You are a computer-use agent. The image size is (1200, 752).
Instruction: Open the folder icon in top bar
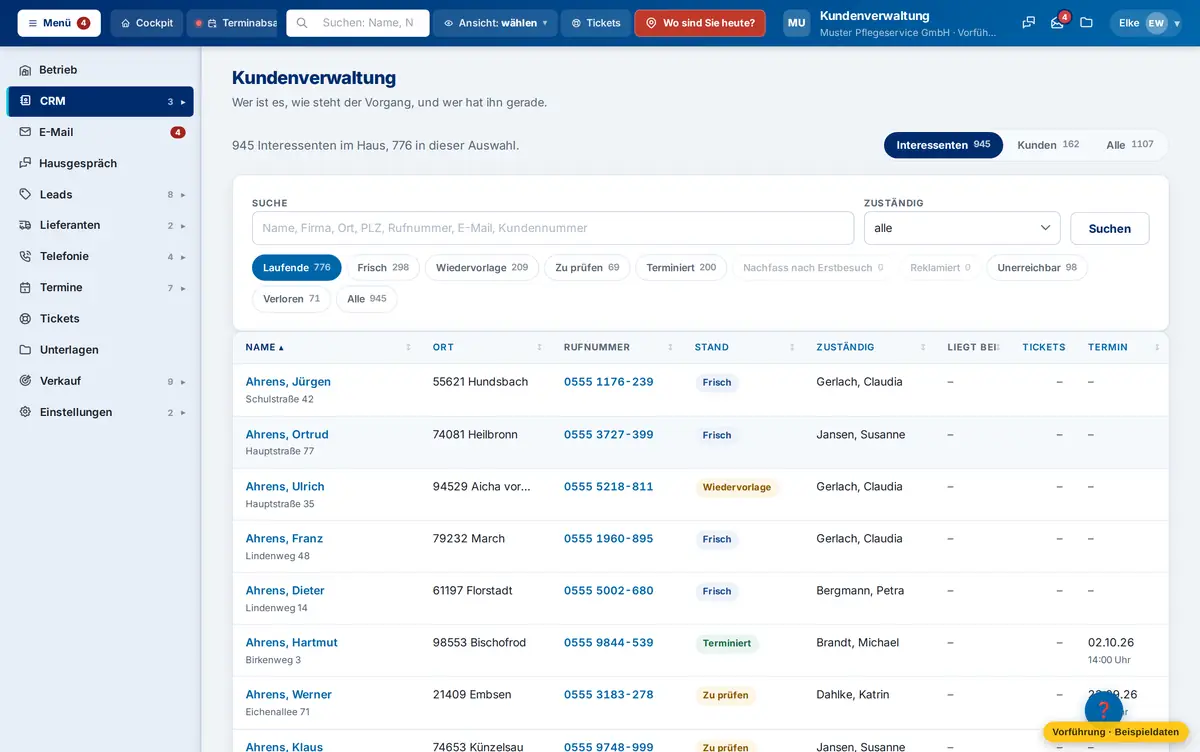pyautogui.click(x=1086, y=23)
